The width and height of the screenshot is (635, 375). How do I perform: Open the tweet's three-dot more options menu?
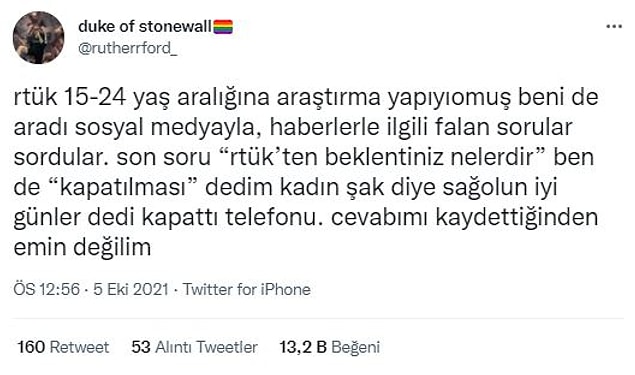coord(614,27)
